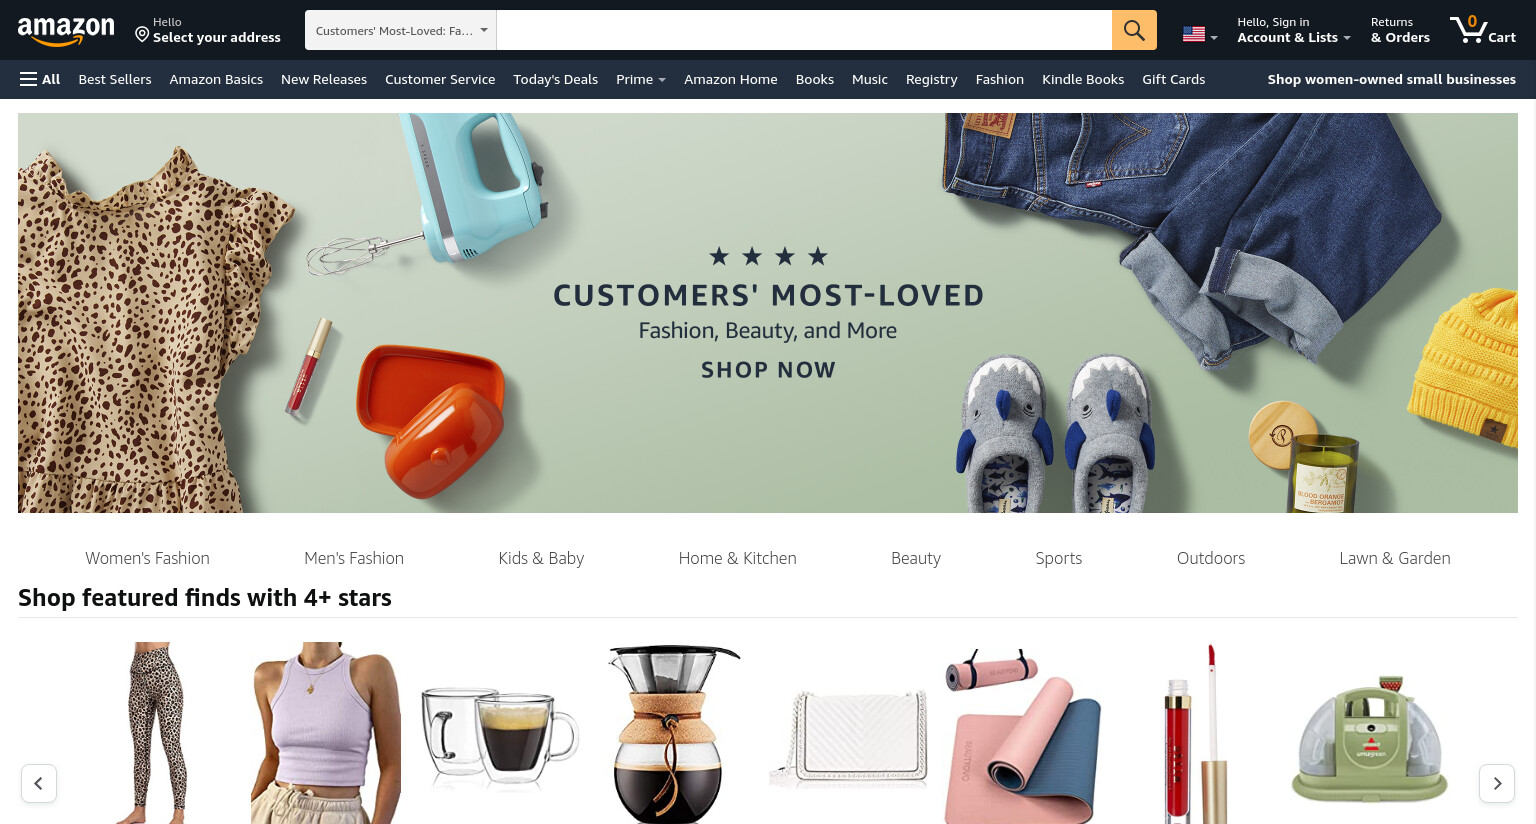Select the Home & Kitchen category tab
The width and height of the screenshot is (1536, 824).
(x=737, y=558)
